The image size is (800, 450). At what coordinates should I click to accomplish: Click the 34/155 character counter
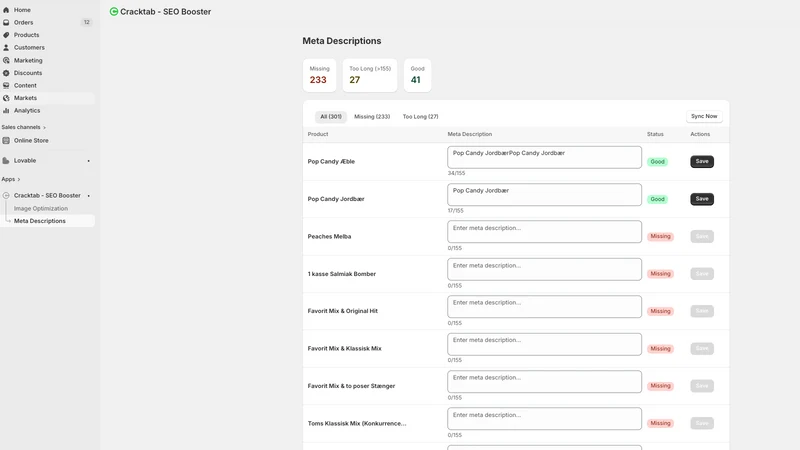(456, 173)
